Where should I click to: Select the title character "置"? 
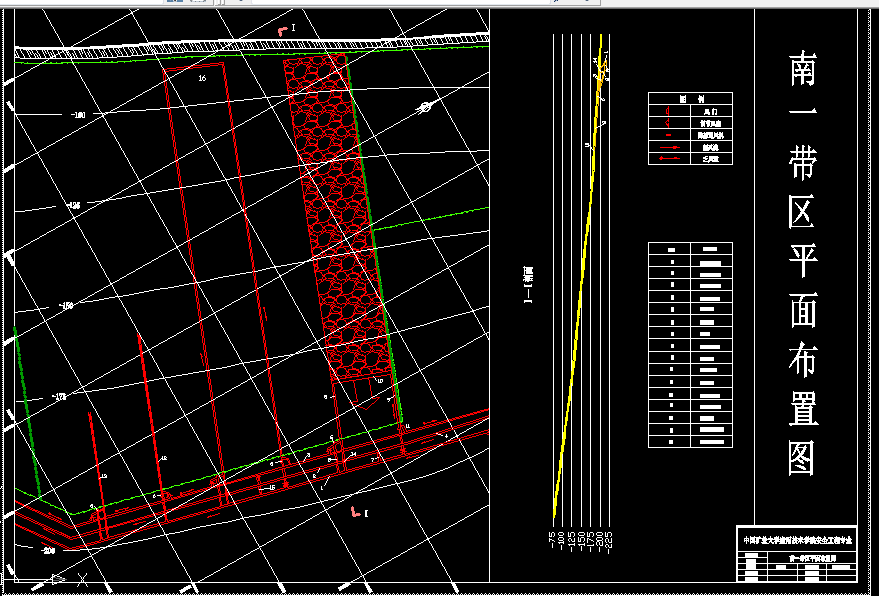(803, 408)
